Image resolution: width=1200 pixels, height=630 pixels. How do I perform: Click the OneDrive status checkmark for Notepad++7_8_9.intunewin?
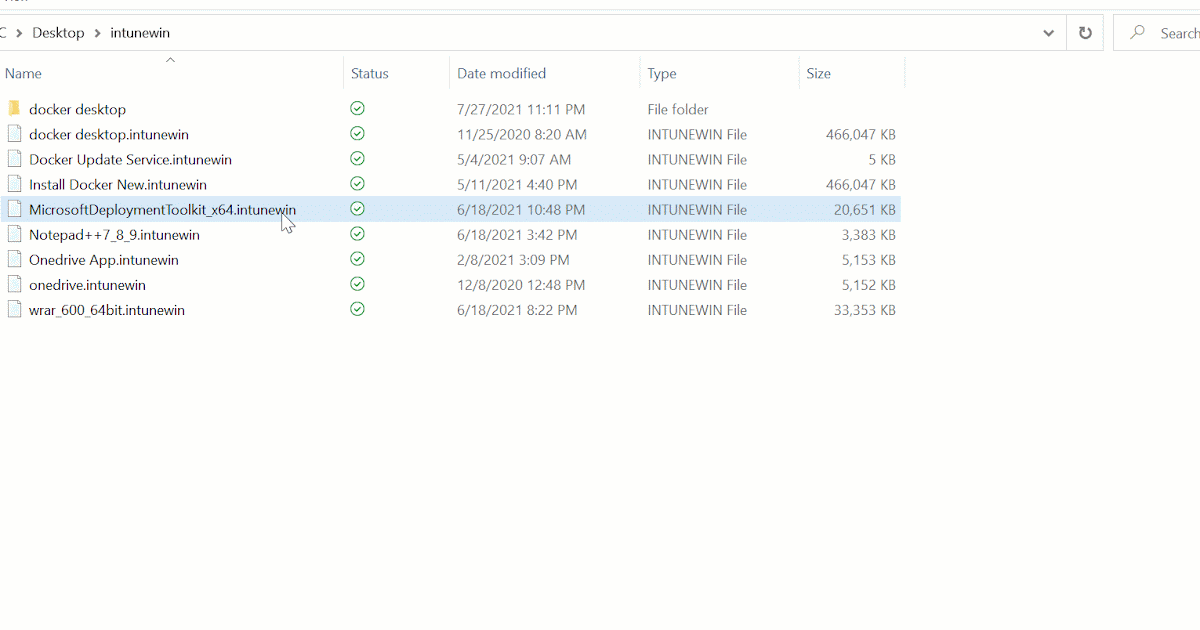point(357,233)
